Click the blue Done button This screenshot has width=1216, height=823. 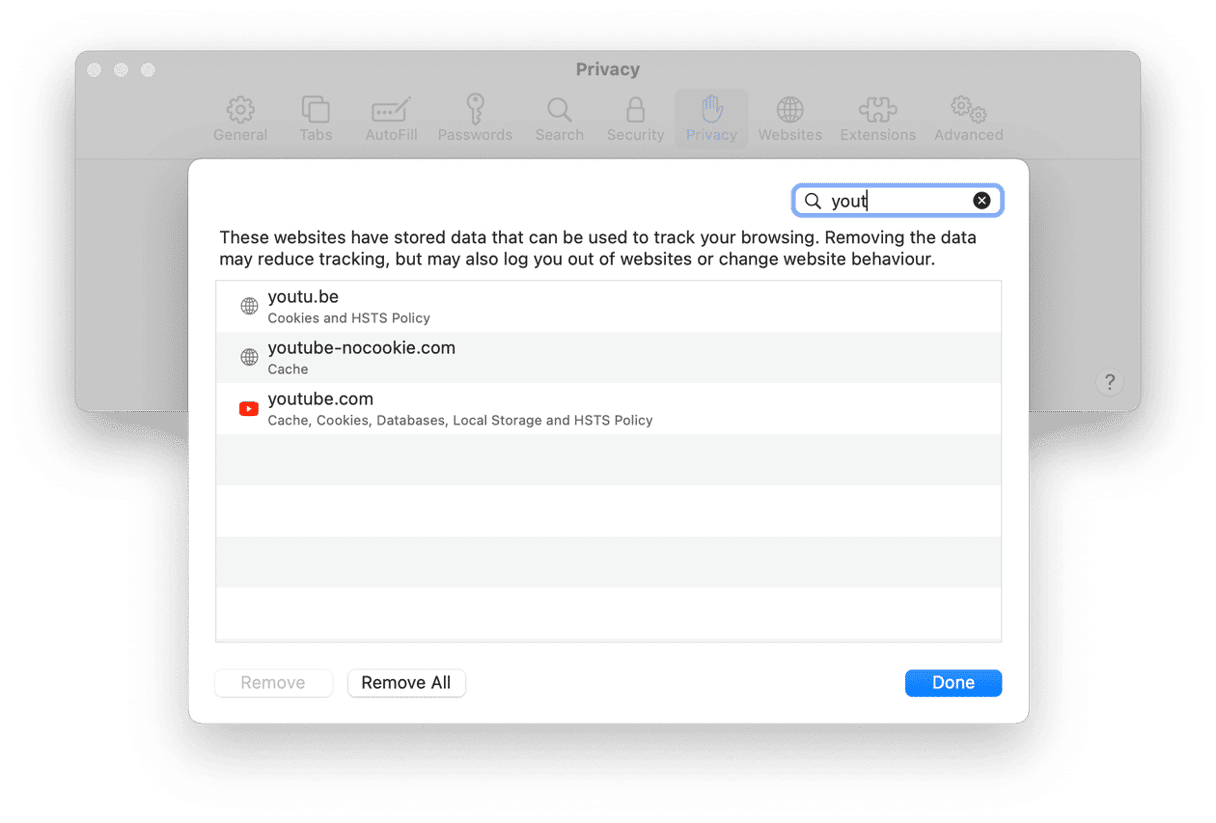(x=953, y=683)
